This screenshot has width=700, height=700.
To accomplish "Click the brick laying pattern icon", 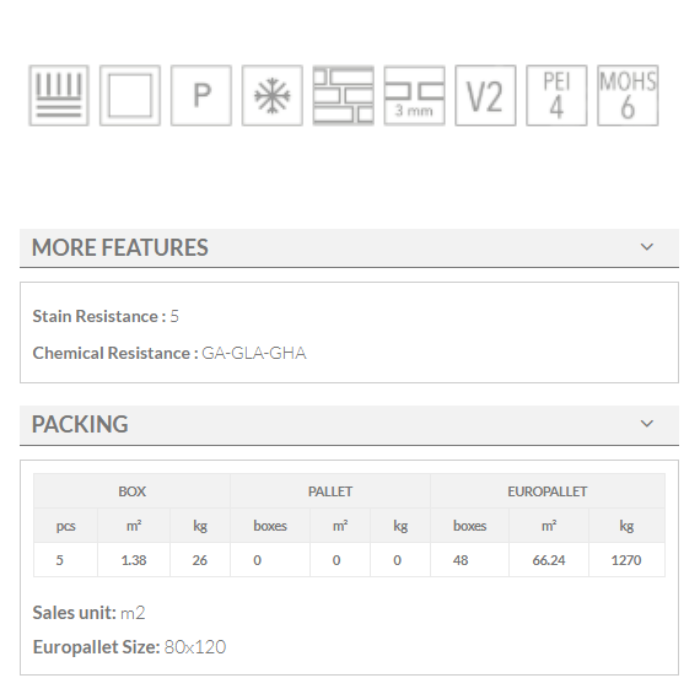I will click(x=343, y=96).
